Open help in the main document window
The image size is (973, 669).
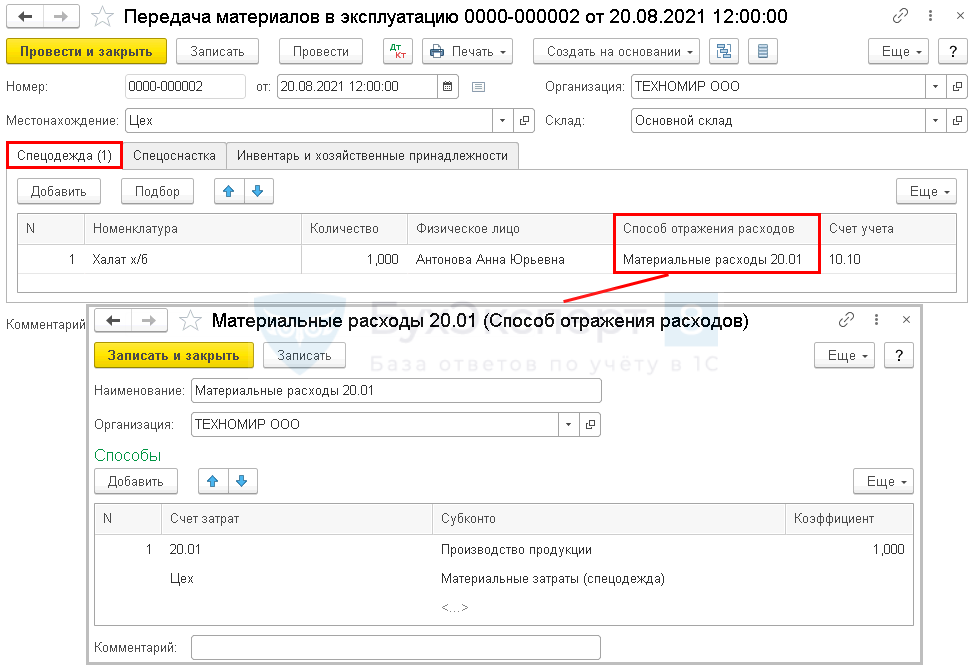[x=953, y=52]
